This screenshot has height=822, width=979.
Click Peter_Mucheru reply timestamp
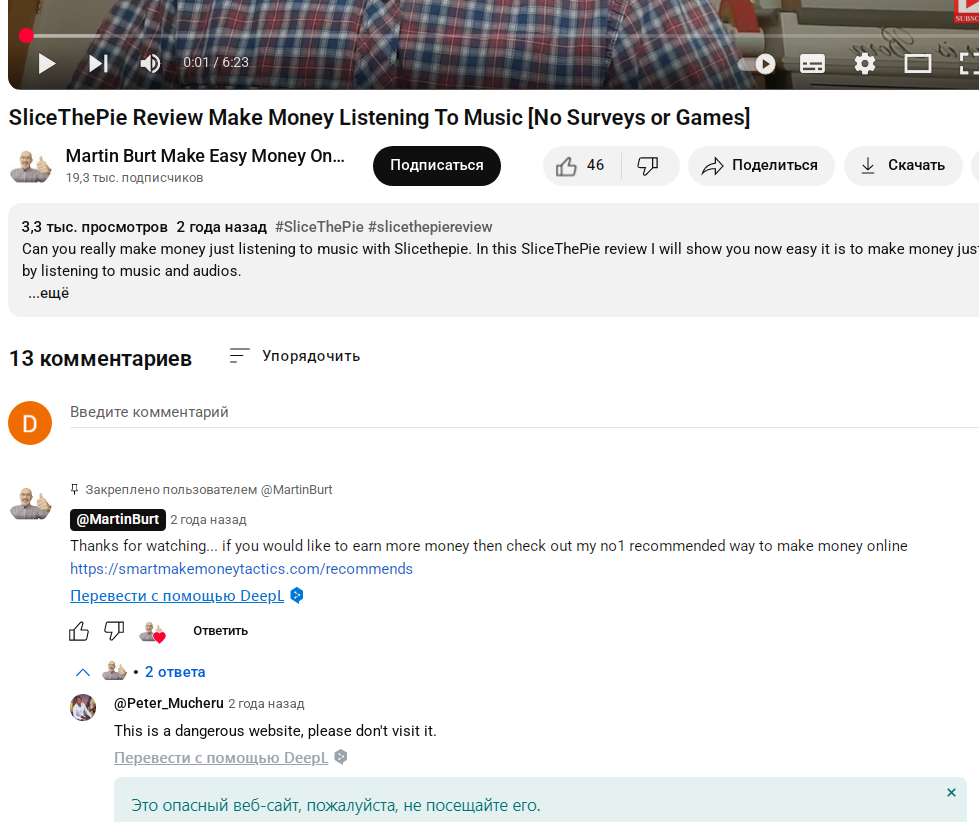point(267,704)
